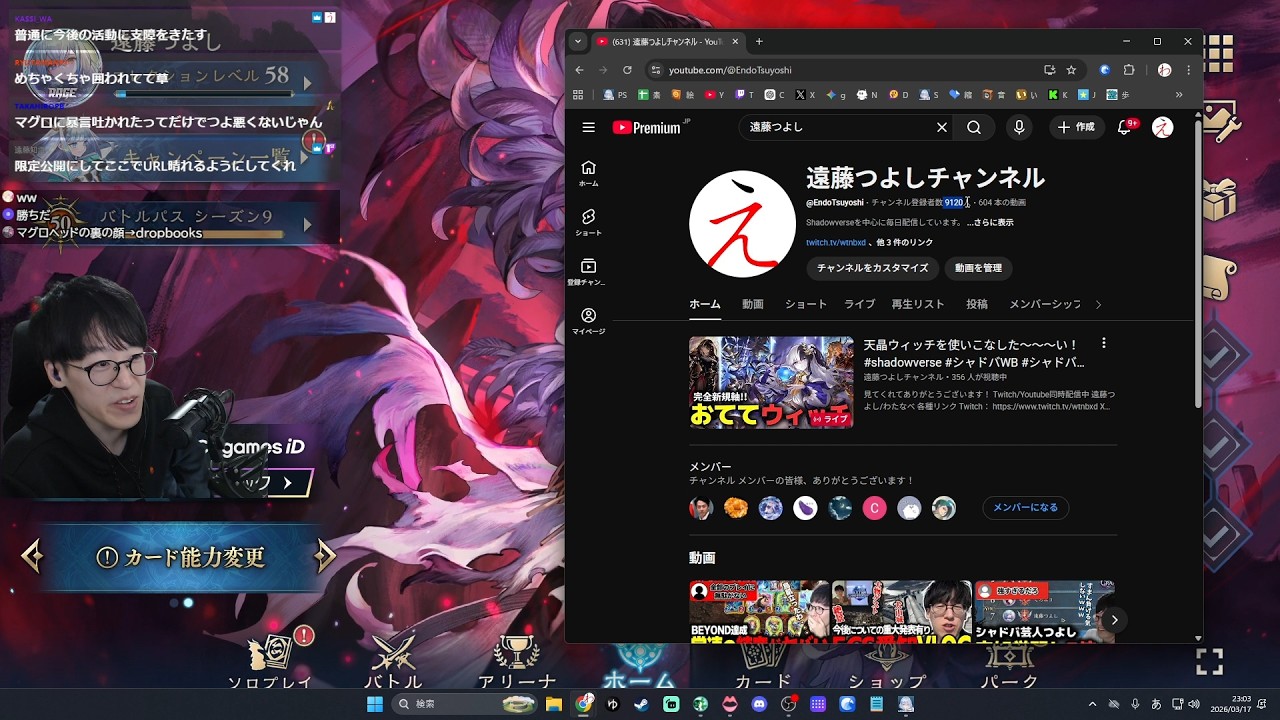1280x720 pixels.
Task: Switch to the ショート channel tab
Action: click(x=806, y=304)
